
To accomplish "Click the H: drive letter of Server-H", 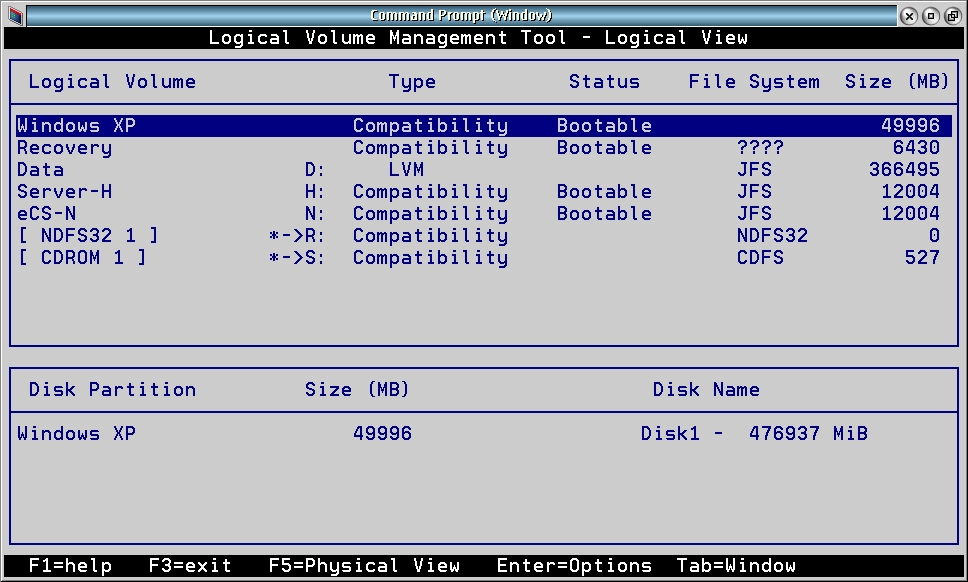I will 315,192.
